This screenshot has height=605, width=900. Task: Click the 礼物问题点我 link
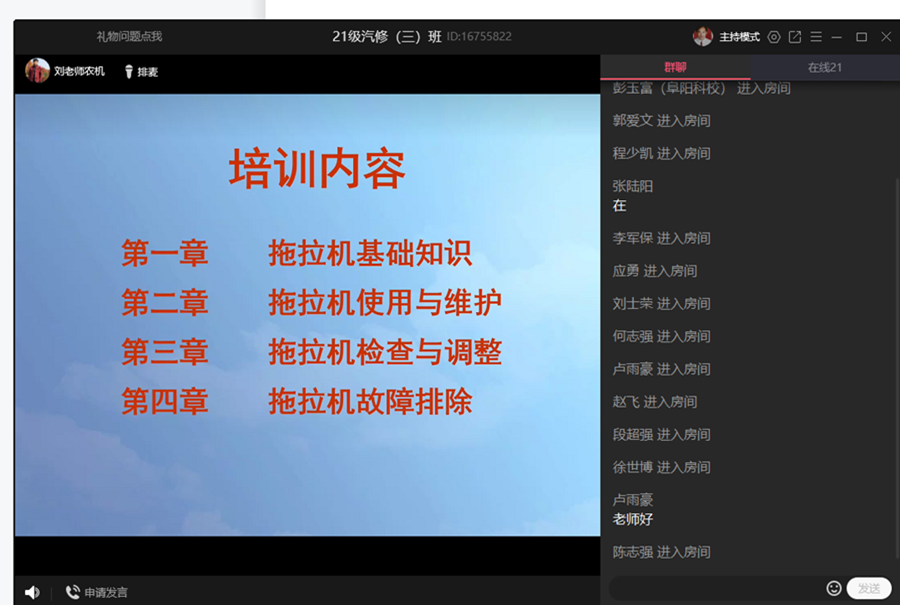[x=129, y=36]
